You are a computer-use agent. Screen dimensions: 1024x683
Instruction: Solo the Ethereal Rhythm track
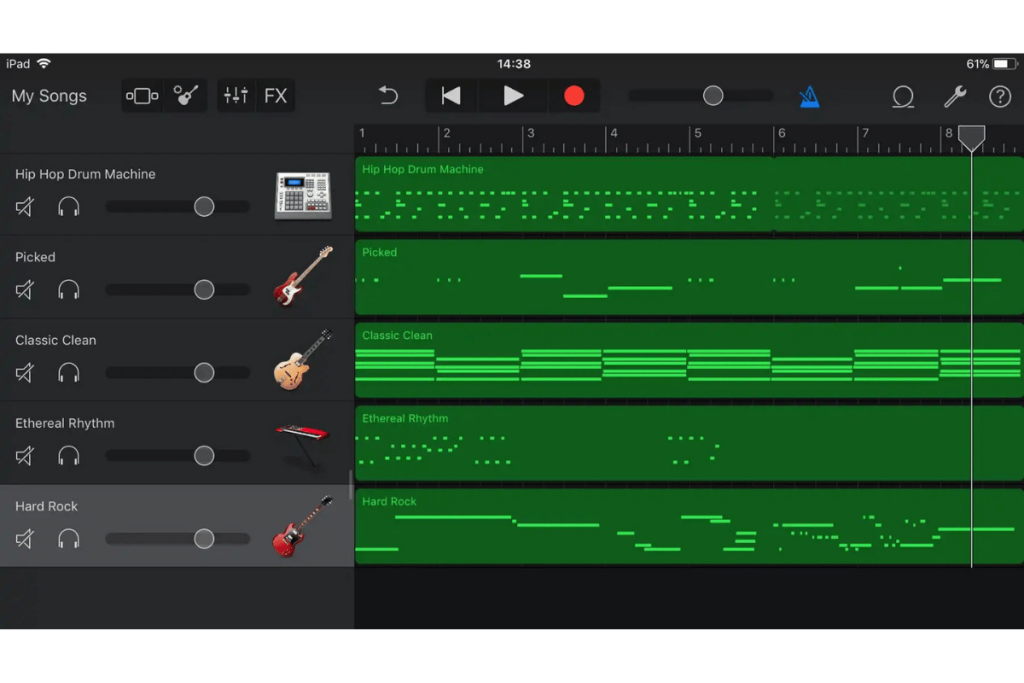click(x=69, y=456)
